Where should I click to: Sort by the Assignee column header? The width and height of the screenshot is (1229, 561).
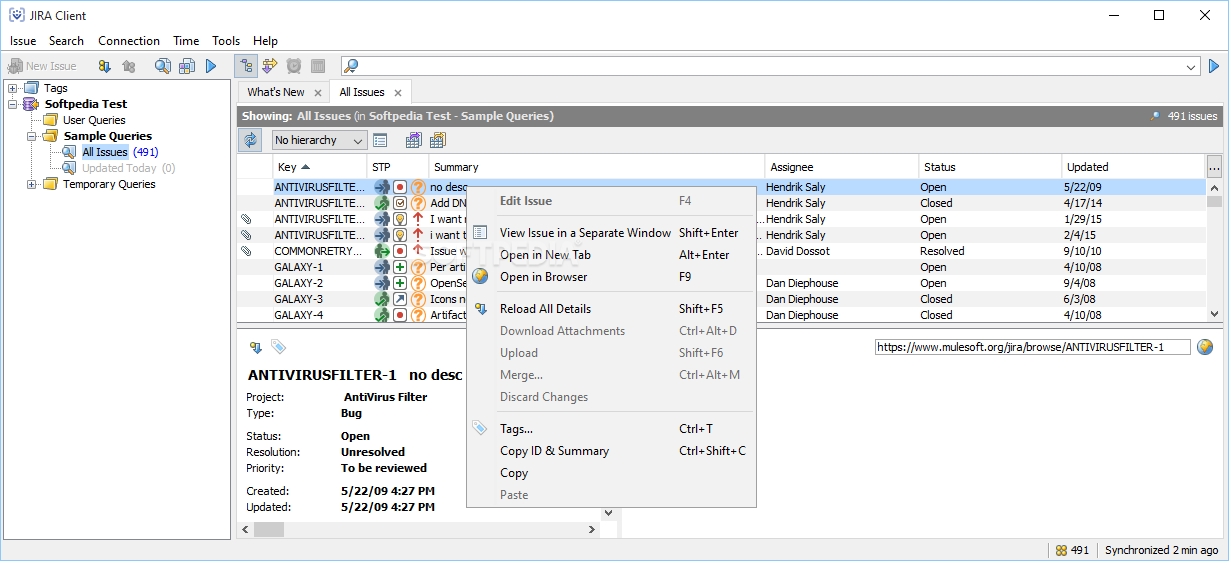coord(842,167)
